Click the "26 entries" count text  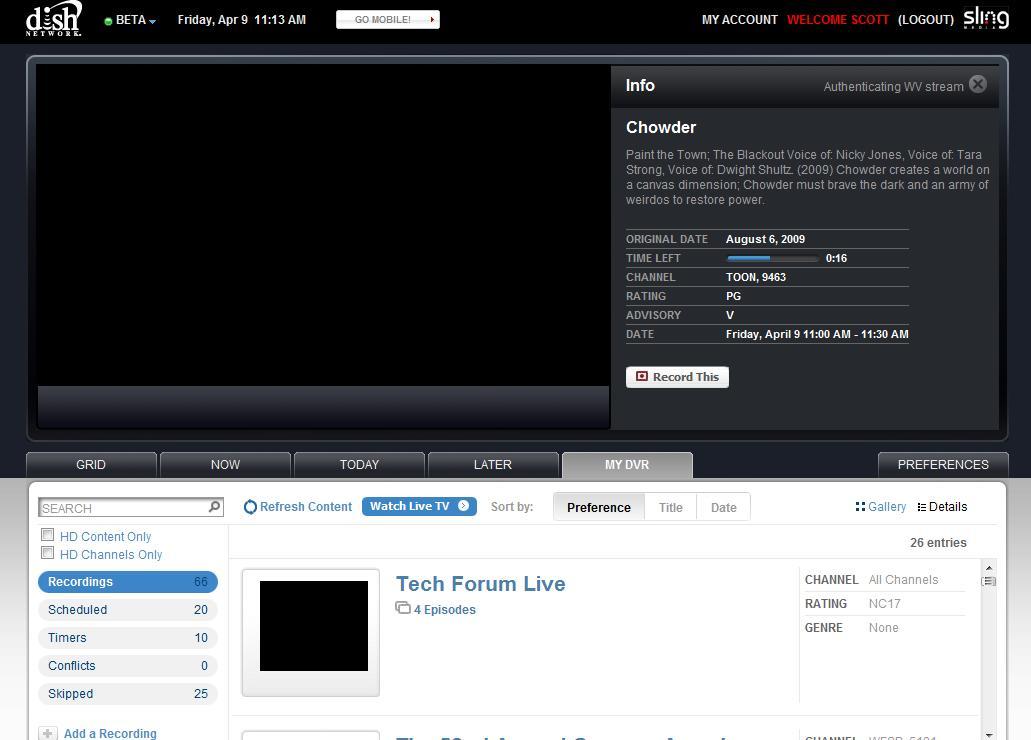pyautogui.click(x=938, y=543)
